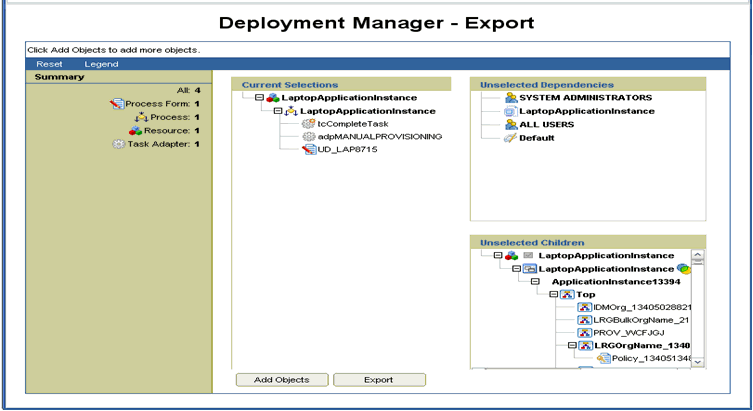
Task: Click the Resource summary icon
Action: tap(135, 131)
